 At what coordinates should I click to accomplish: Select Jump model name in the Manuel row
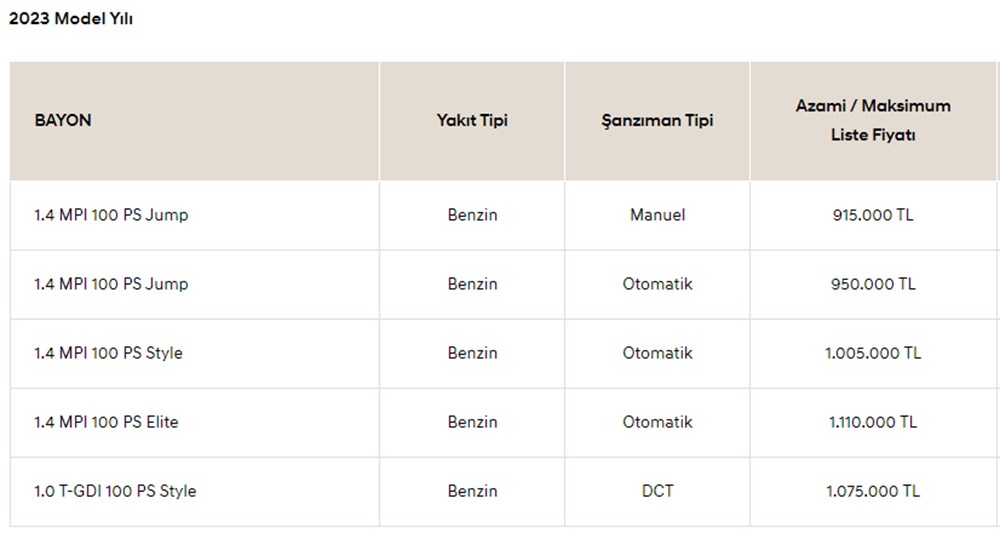pos(111,215)
